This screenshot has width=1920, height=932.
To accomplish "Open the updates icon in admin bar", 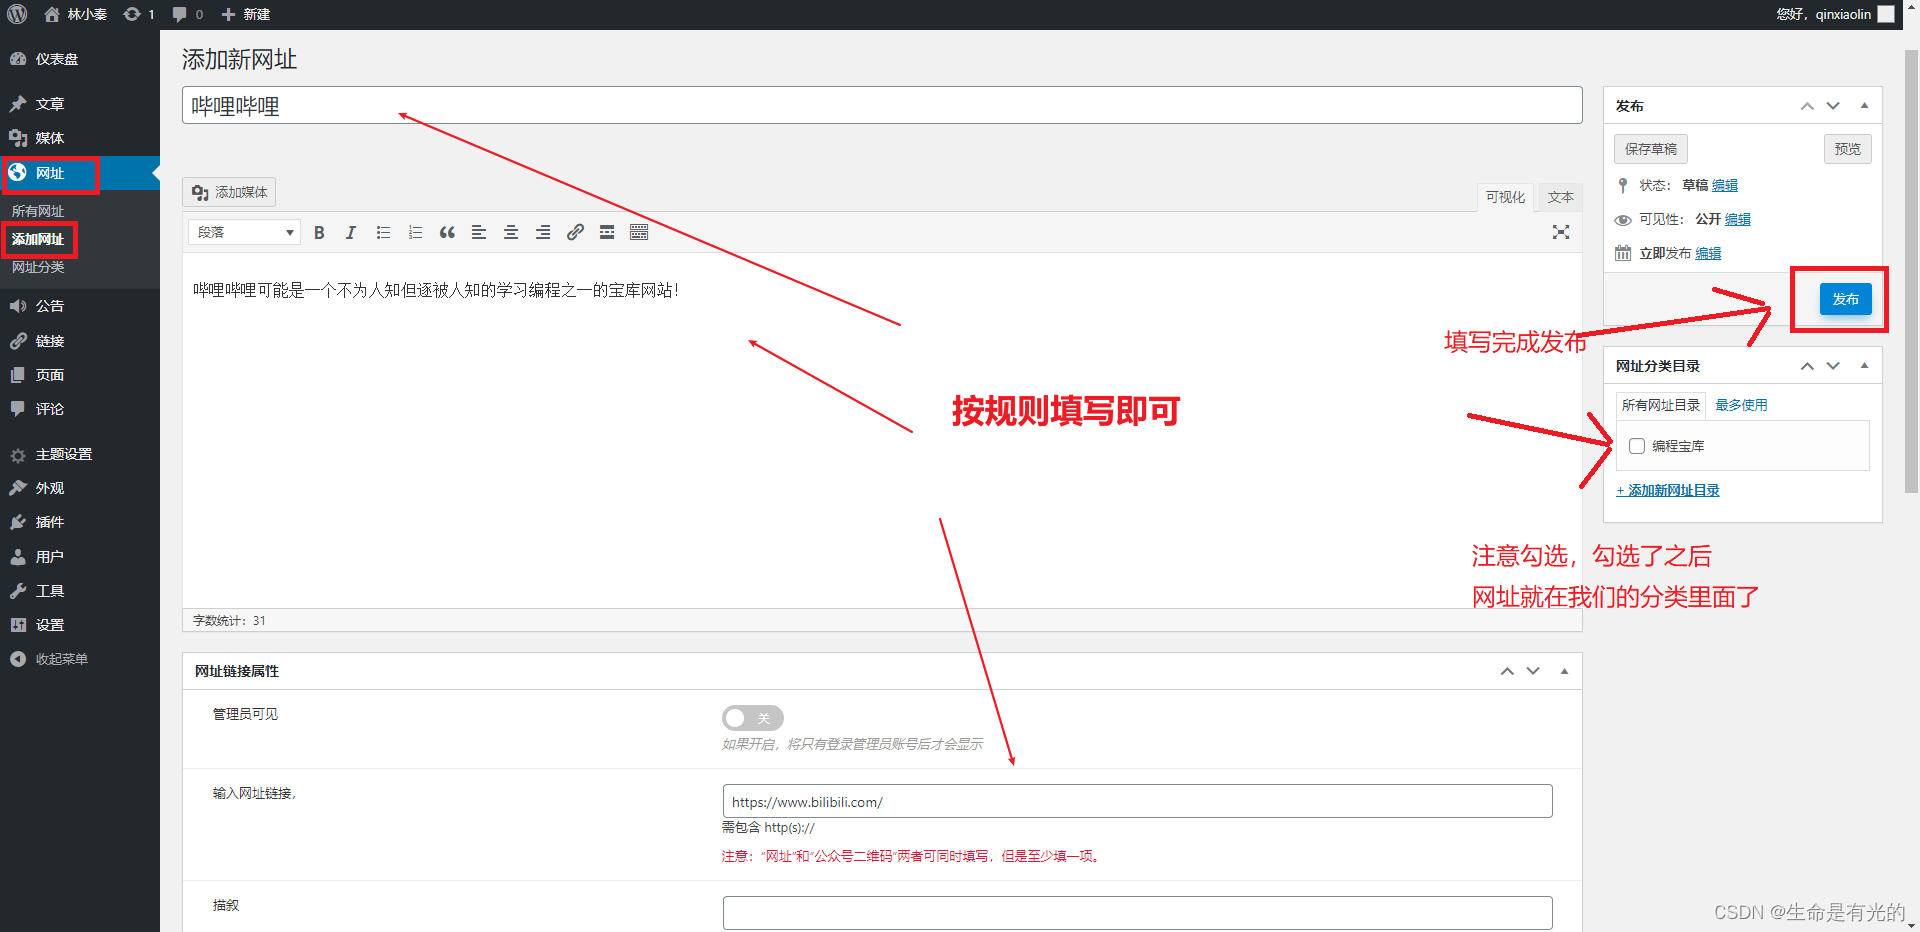I will [139, 14].
